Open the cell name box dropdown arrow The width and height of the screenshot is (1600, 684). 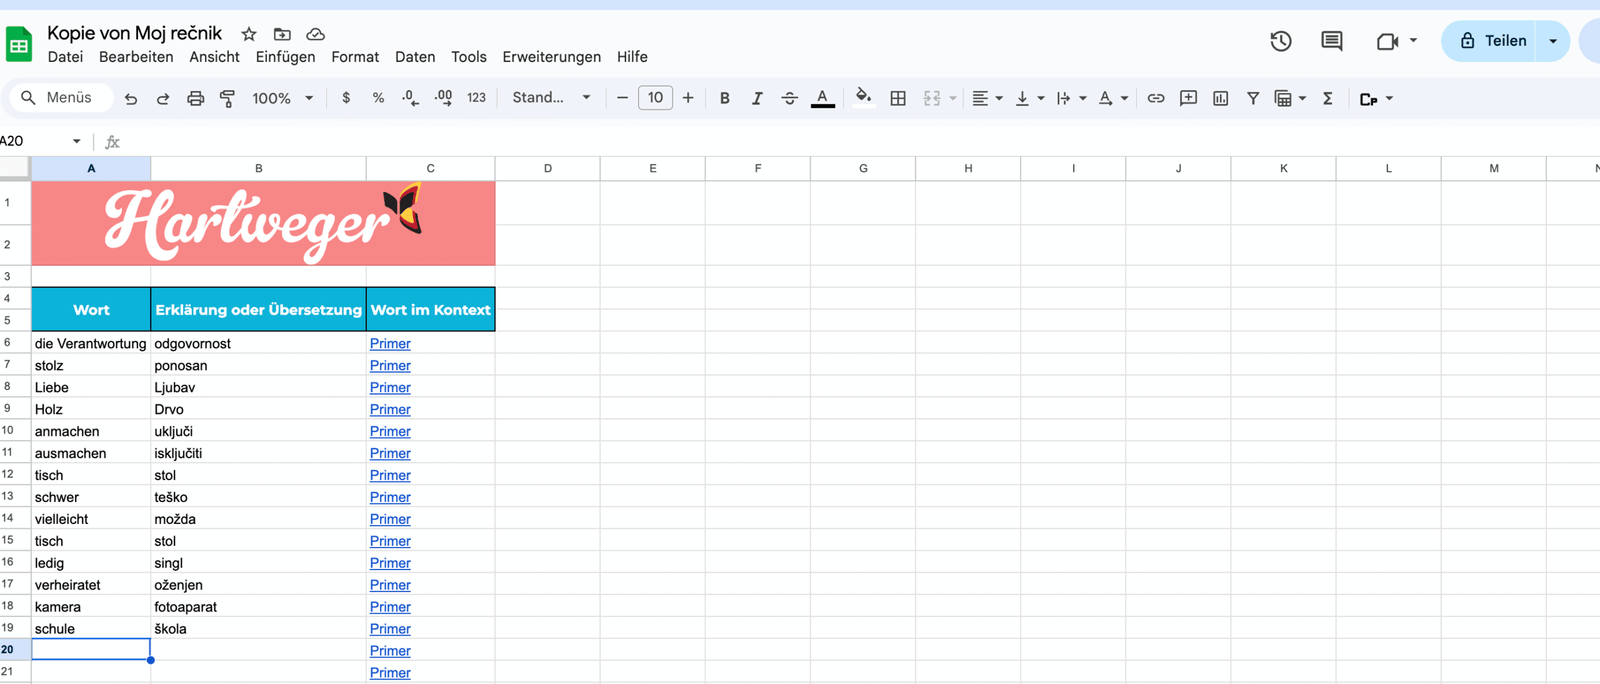pyautogui.click(x=76, y=141)
